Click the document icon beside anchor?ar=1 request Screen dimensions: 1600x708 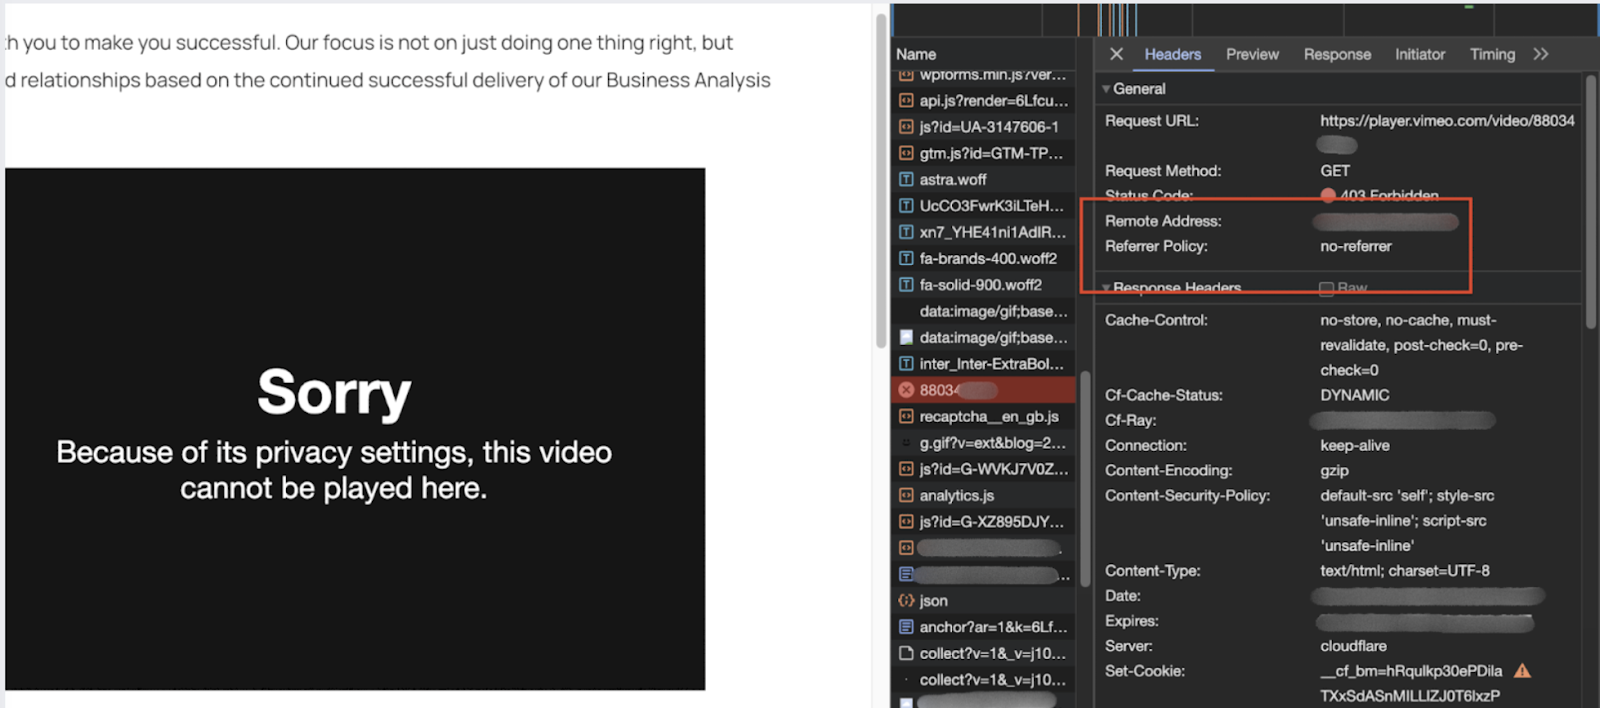tap(906, 627)
